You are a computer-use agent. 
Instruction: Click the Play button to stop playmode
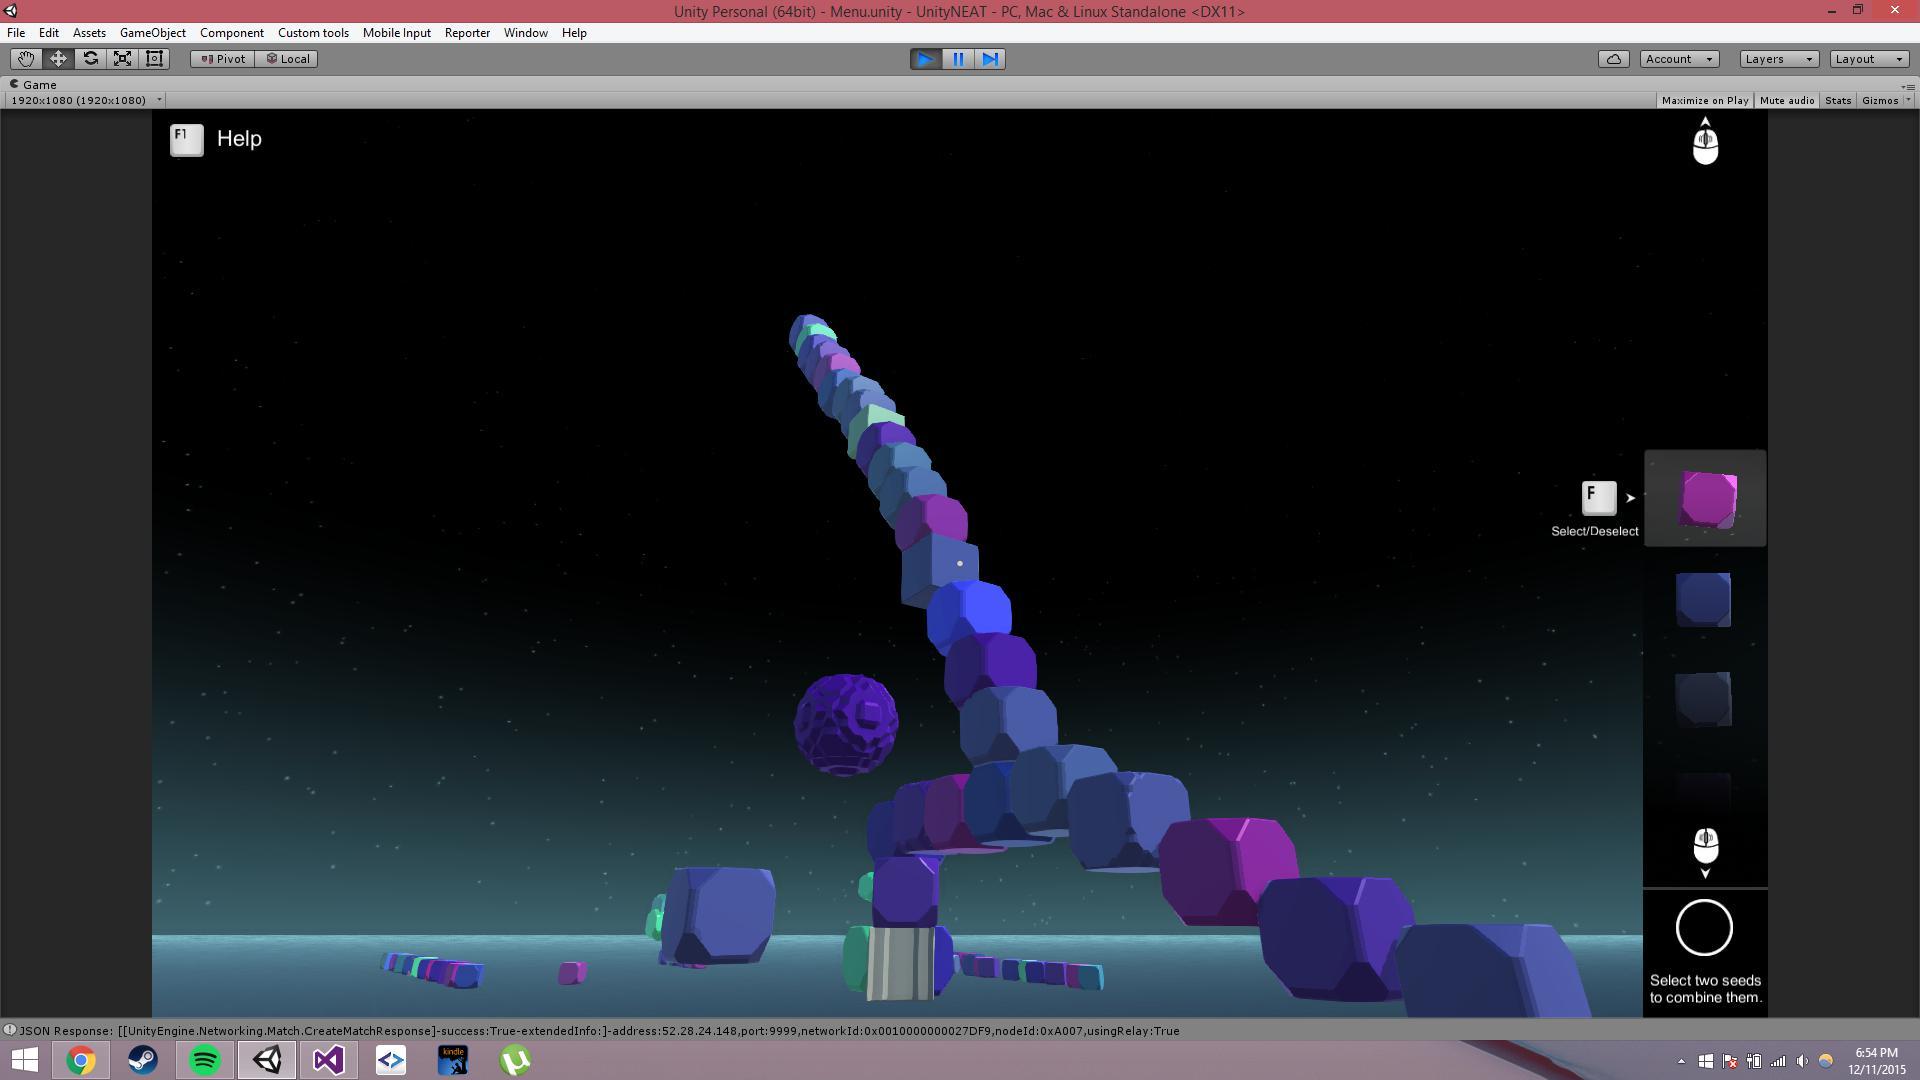[x=925, y=59]
